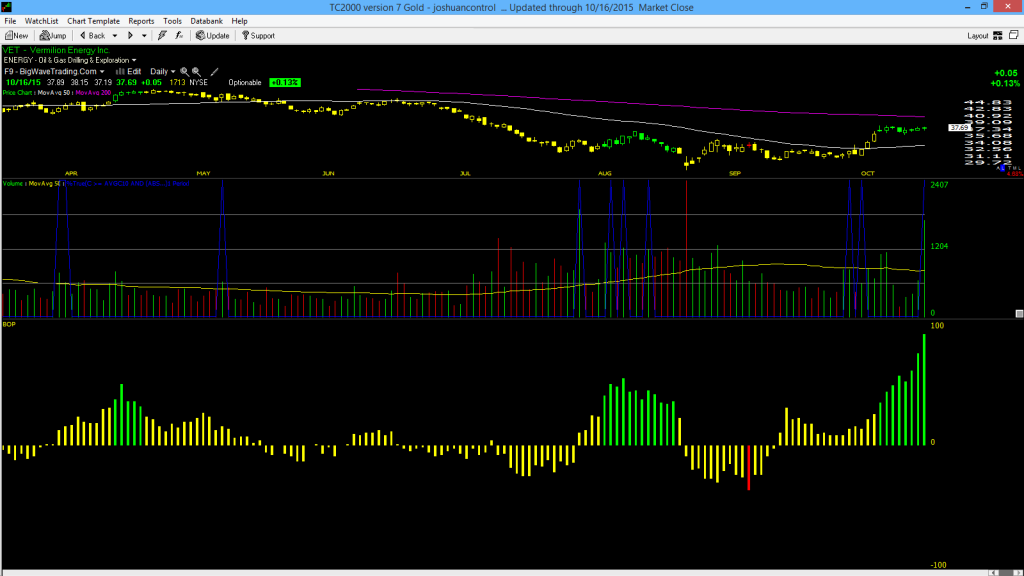Zoom out with the second magnifier icon
Viewport: 1024px width, 576px height.
(x=196, y=71)
